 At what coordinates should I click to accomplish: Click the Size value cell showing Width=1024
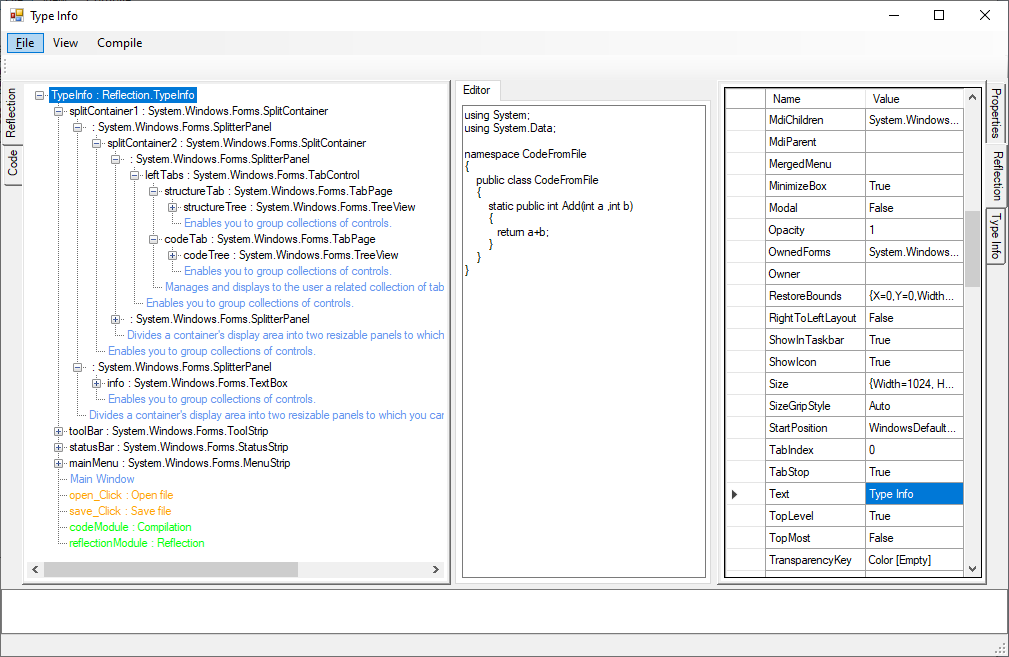pos(914,385)
